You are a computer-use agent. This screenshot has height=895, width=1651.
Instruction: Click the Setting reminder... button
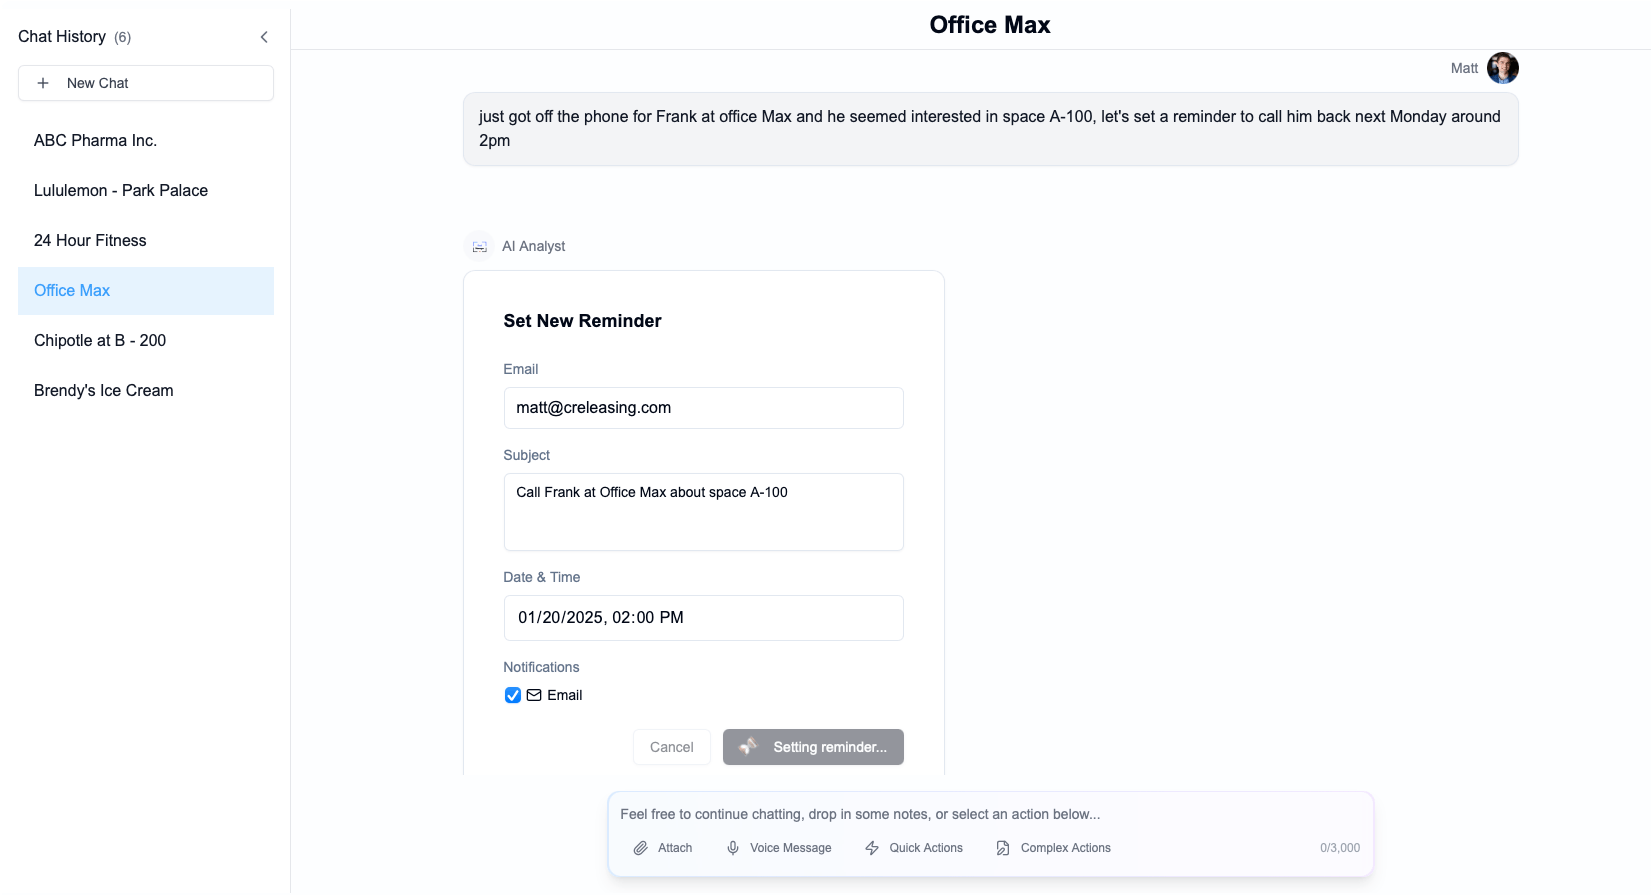[x=813, y=747]
